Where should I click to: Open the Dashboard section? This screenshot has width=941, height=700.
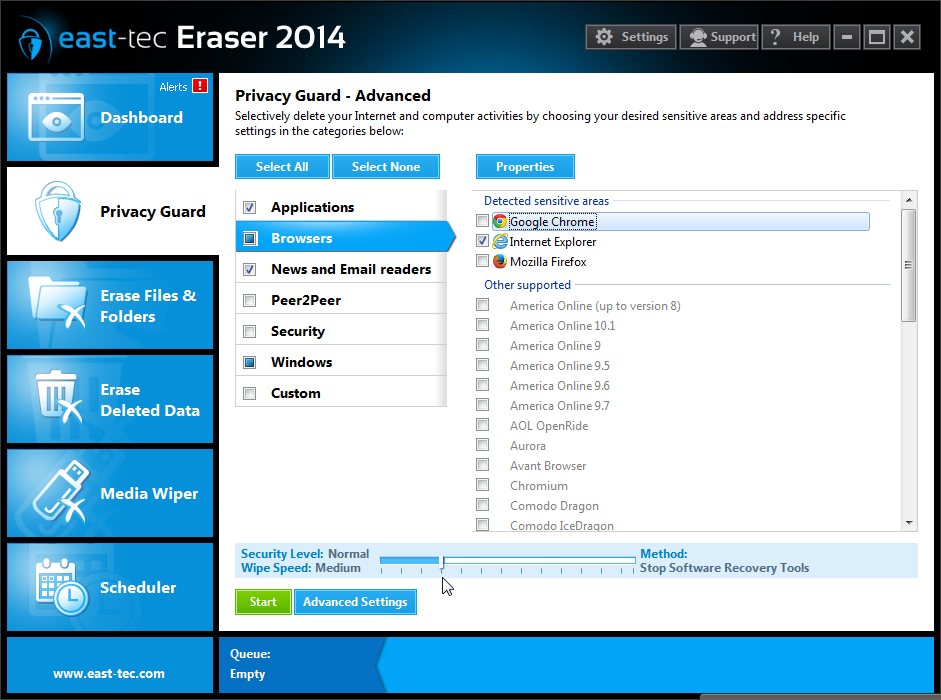click(x=110, y=117)
